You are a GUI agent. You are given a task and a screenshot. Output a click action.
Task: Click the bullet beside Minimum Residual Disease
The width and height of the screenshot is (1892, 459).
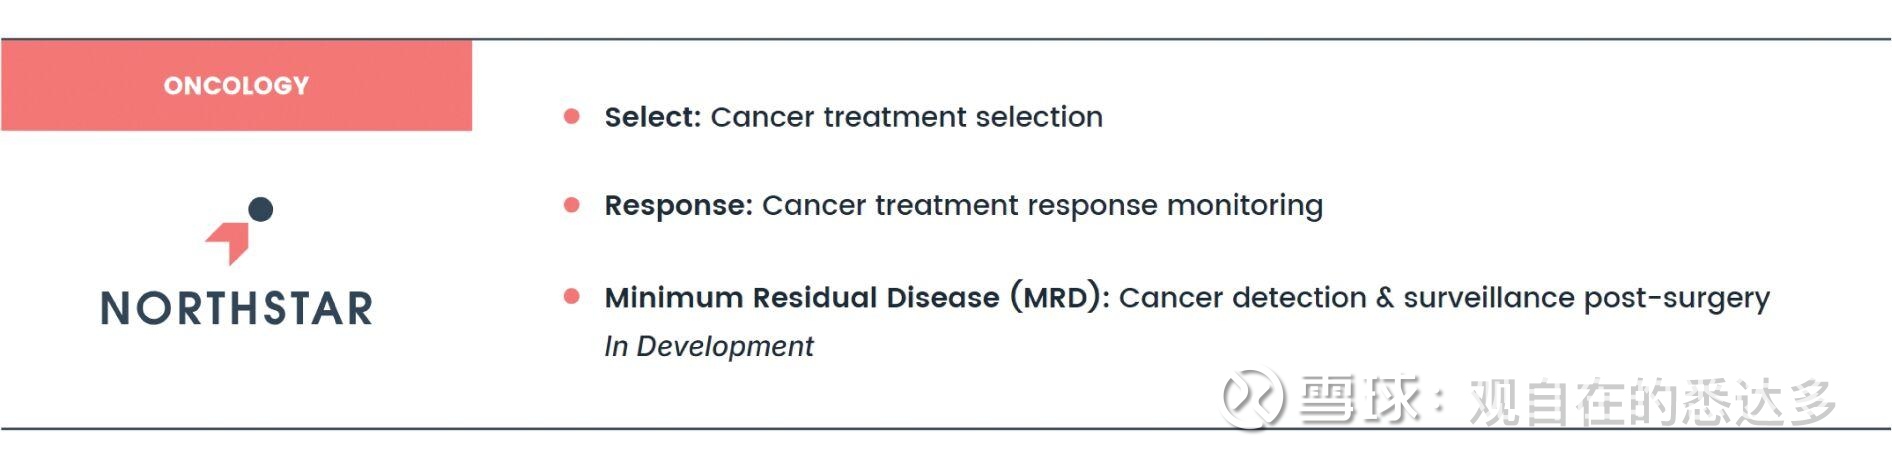pos(572,297)
